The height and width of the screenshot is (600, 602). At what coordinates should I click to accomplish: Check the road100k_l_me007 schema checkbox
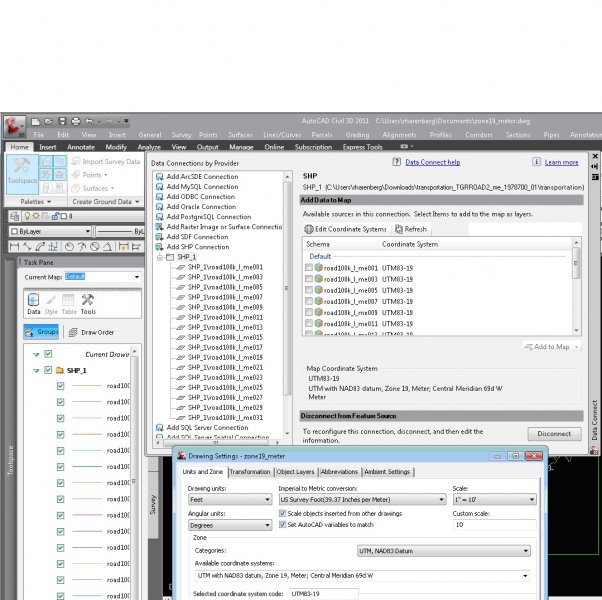point(309,301)
